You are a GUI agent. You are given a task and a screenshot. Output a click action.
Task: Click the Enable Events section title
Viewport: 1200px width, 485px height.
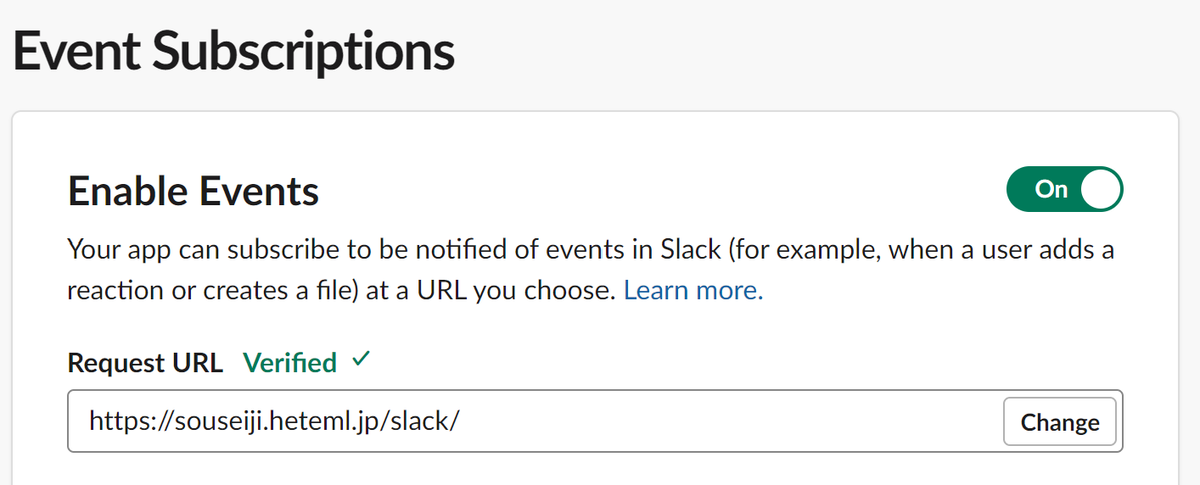pyautogui.click(x=193, y=190)
